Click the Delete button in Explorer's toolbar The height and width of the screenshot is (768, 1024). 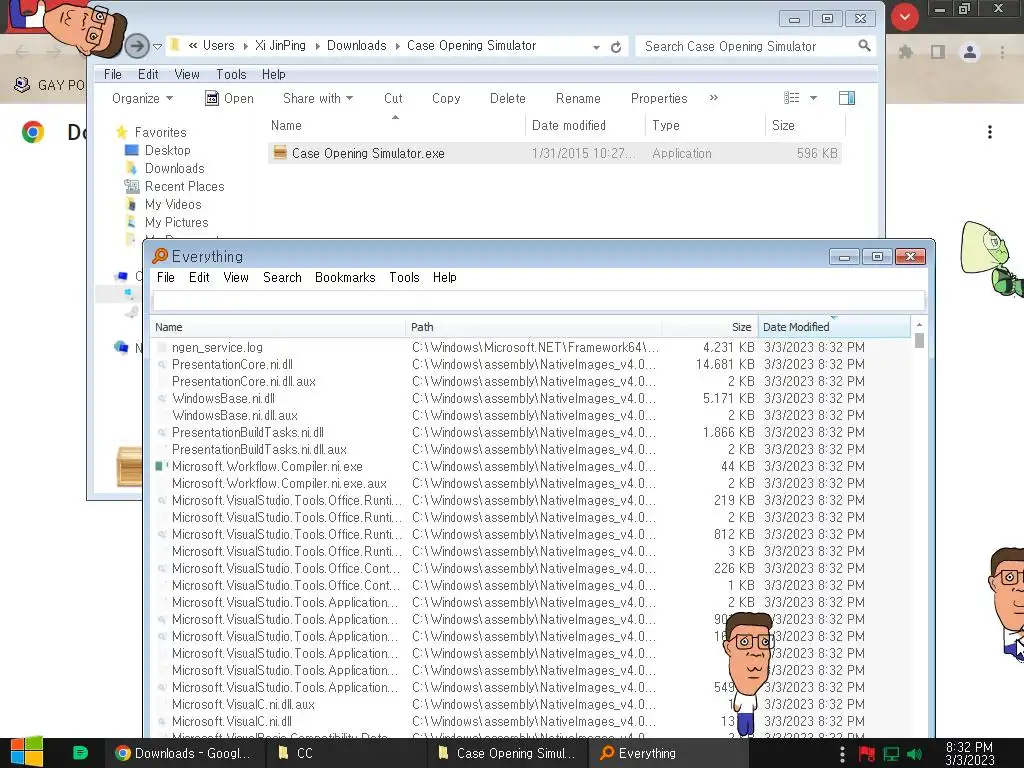click(x=507, y=98)
